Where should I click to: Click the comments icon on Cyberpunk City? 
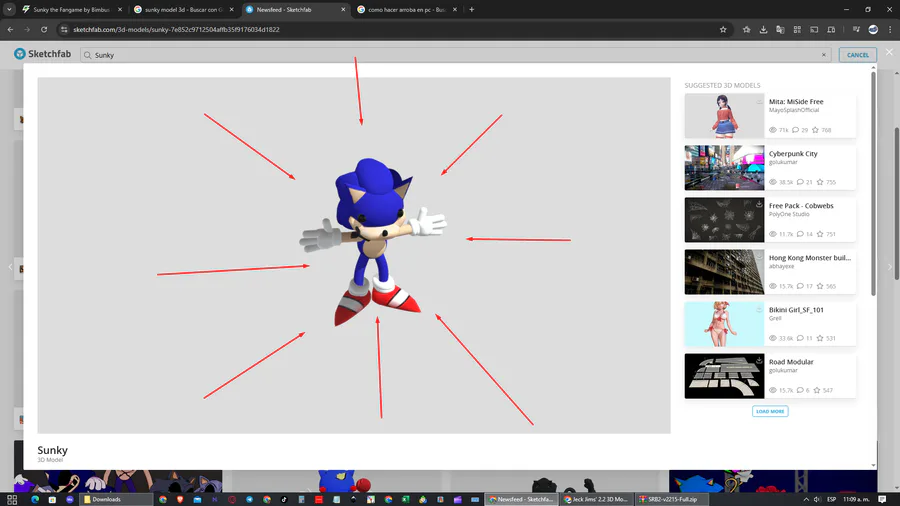click(x=800, y=182)
